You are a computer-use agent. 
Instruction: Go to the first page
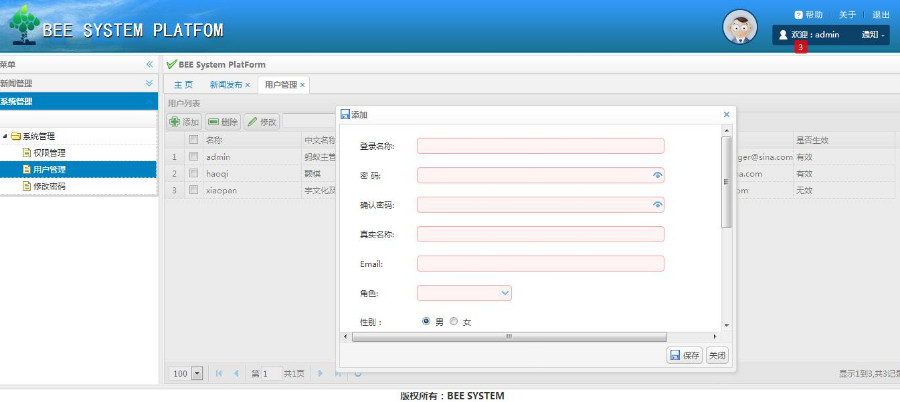(x=219, y=373)
